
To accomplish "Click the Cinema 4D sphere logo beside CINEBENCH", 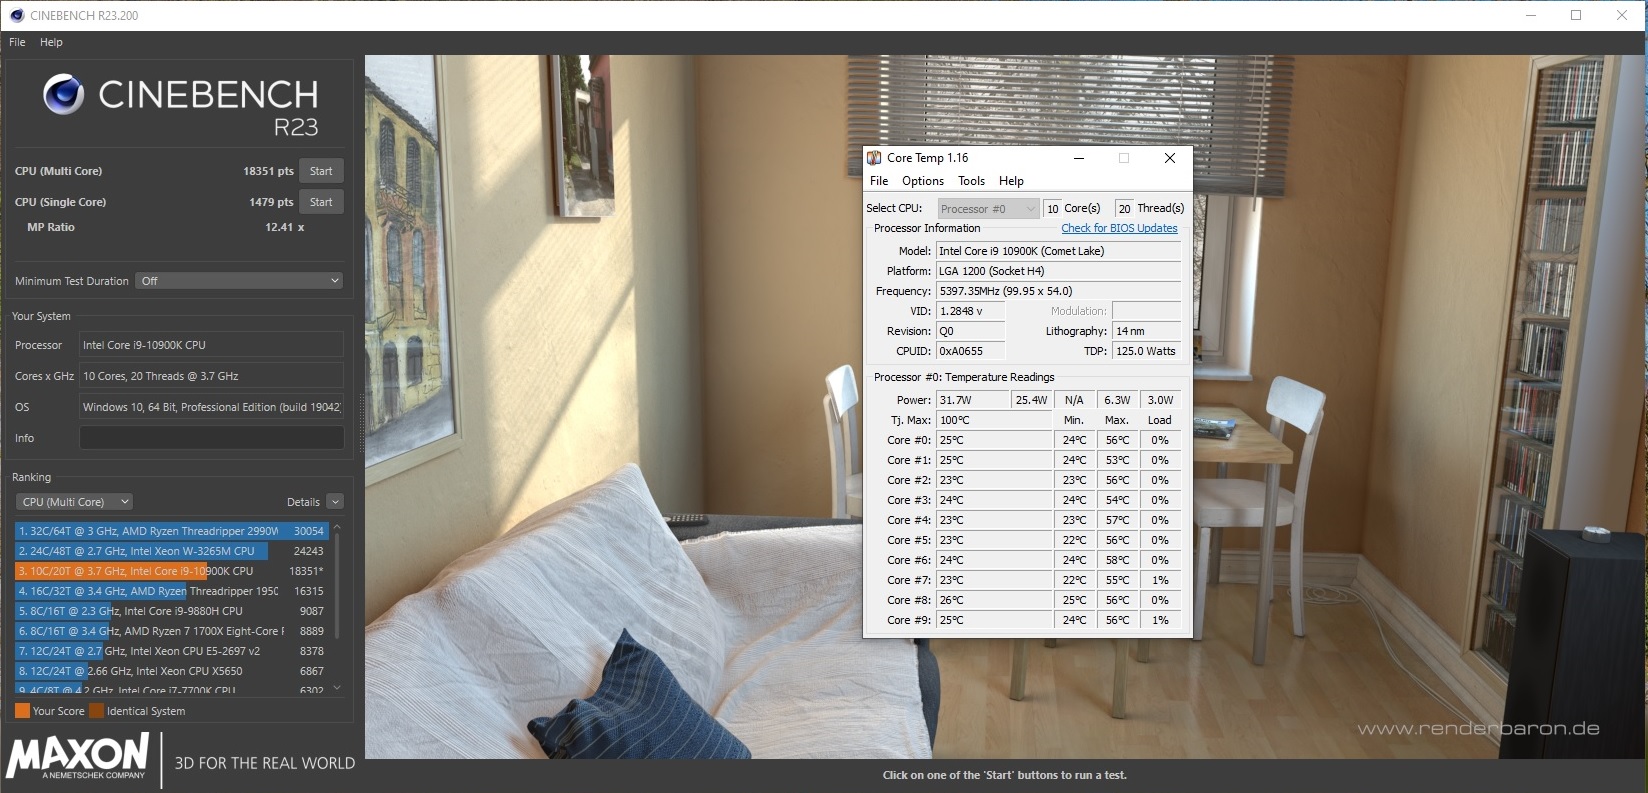I will click(64, 95).
